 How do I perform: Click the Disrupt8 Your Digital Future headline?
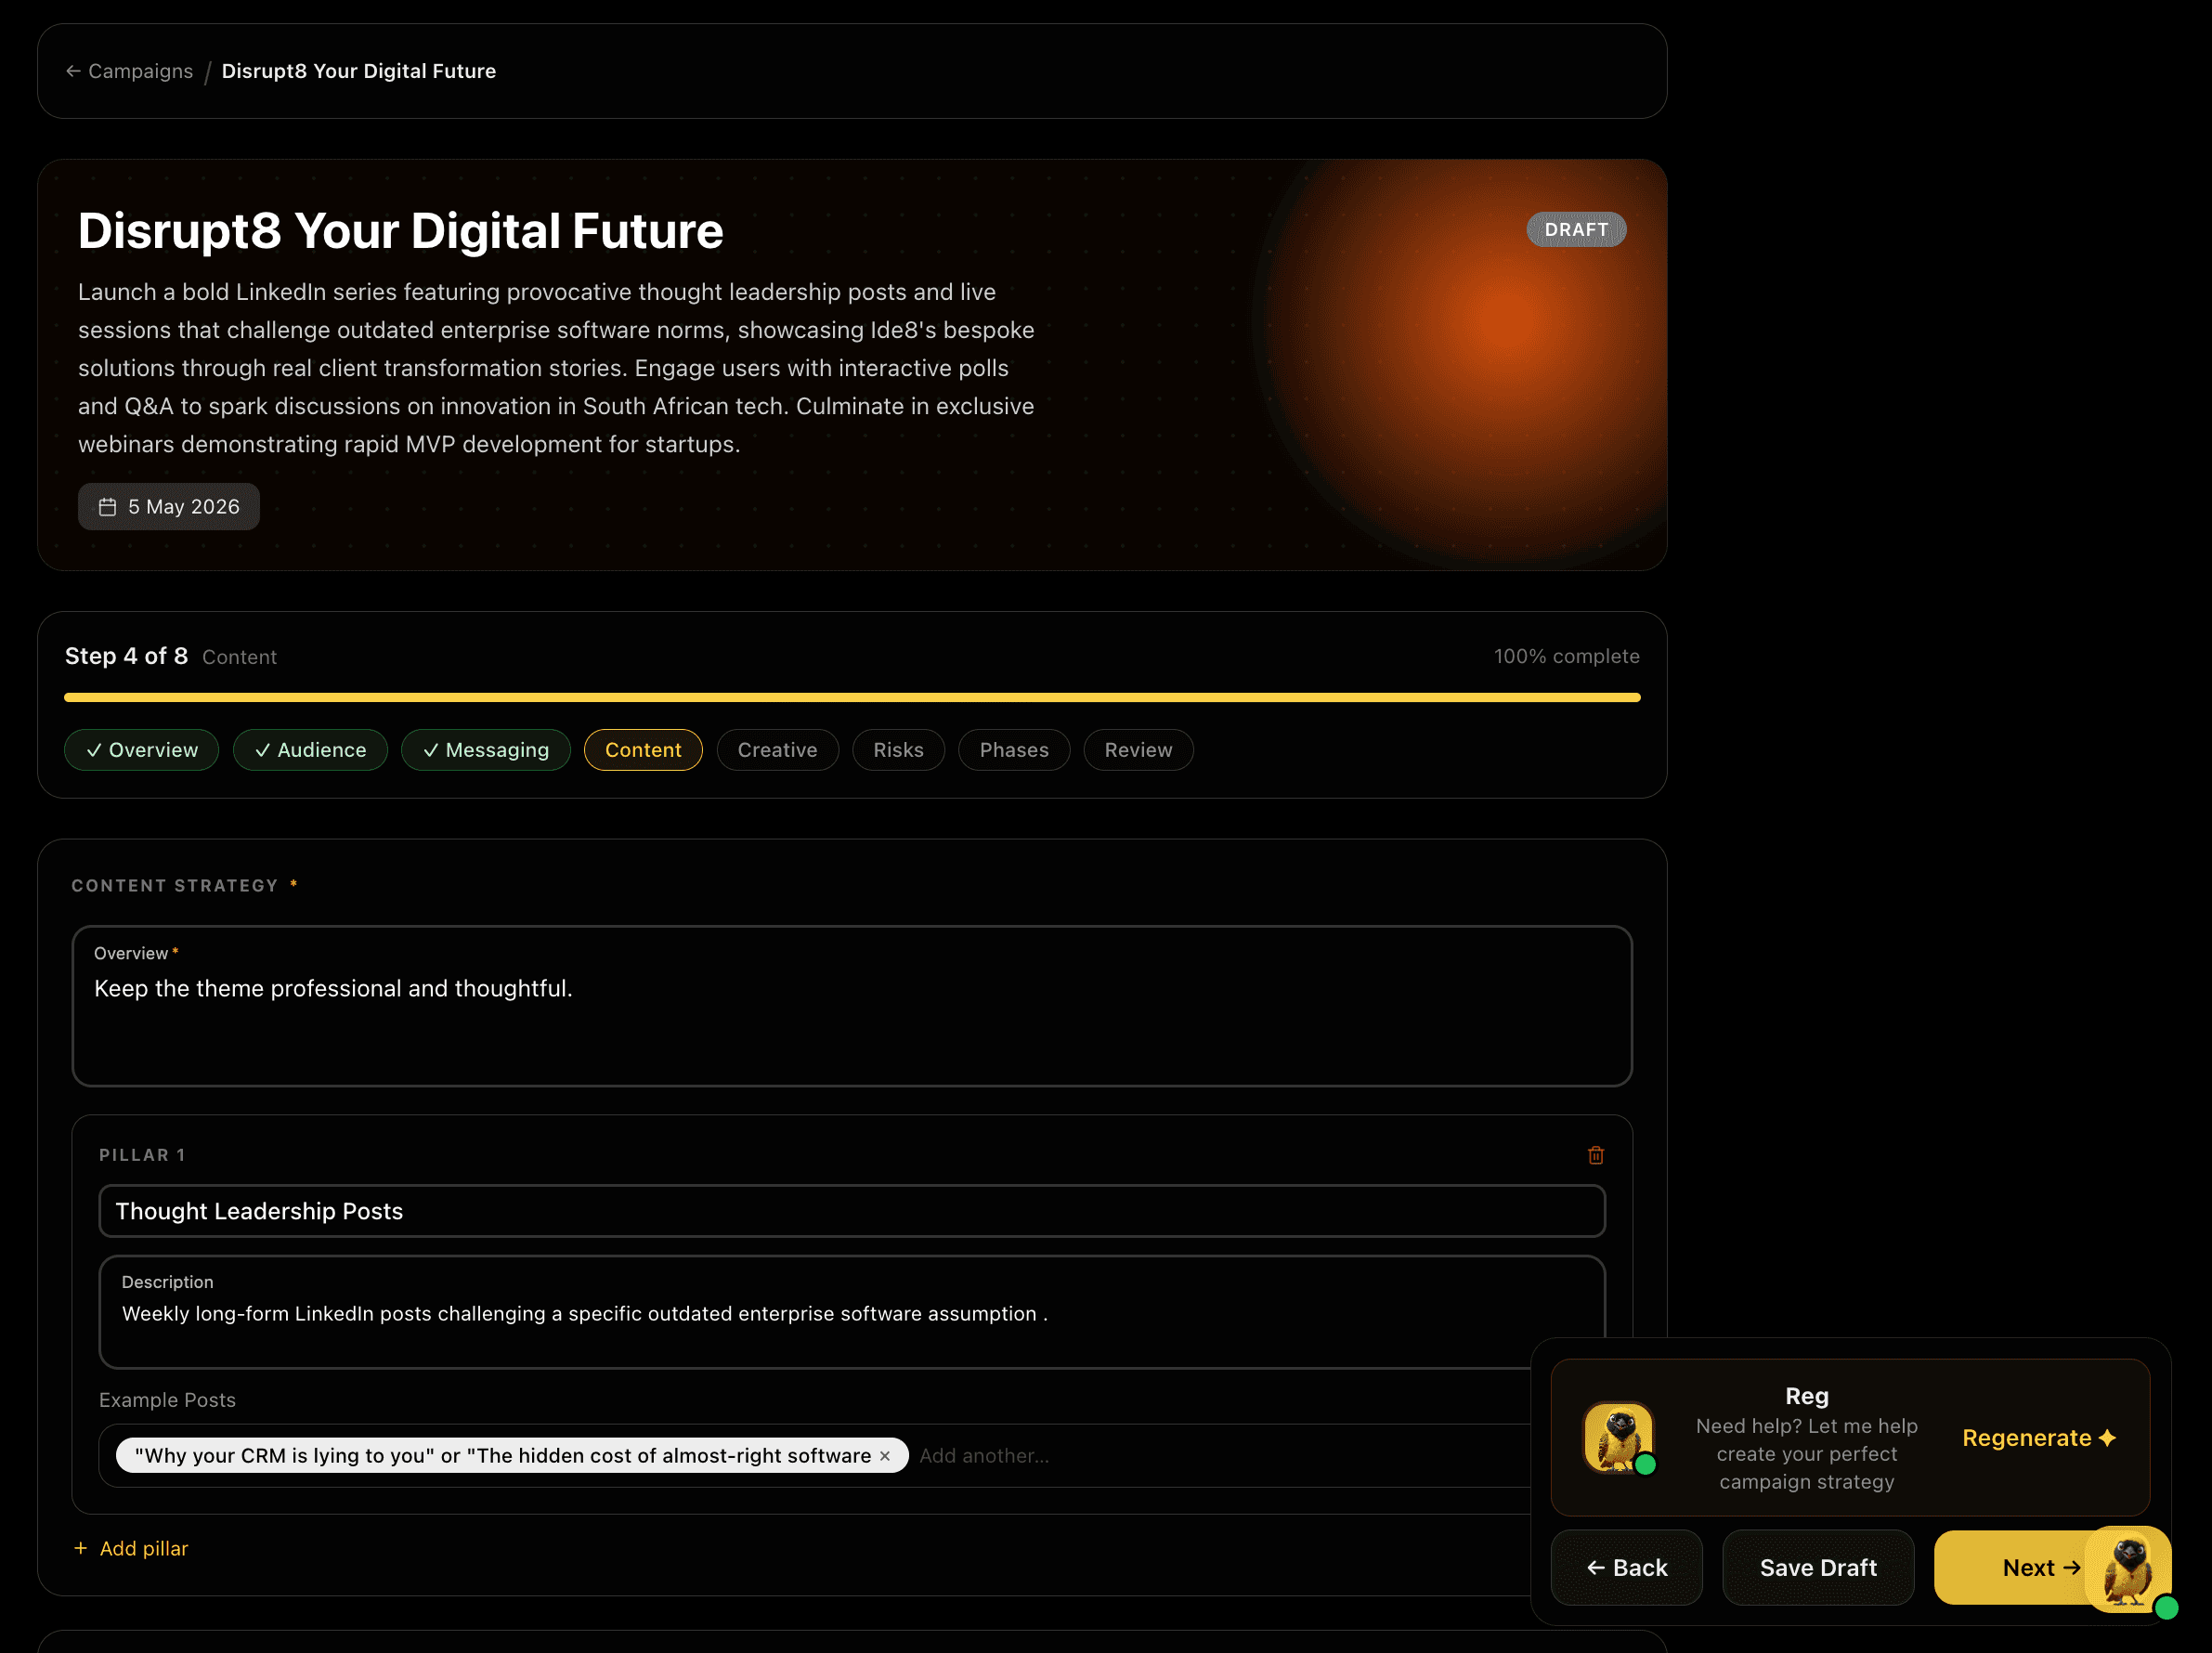pyautogui.click(x=400, y=231)
